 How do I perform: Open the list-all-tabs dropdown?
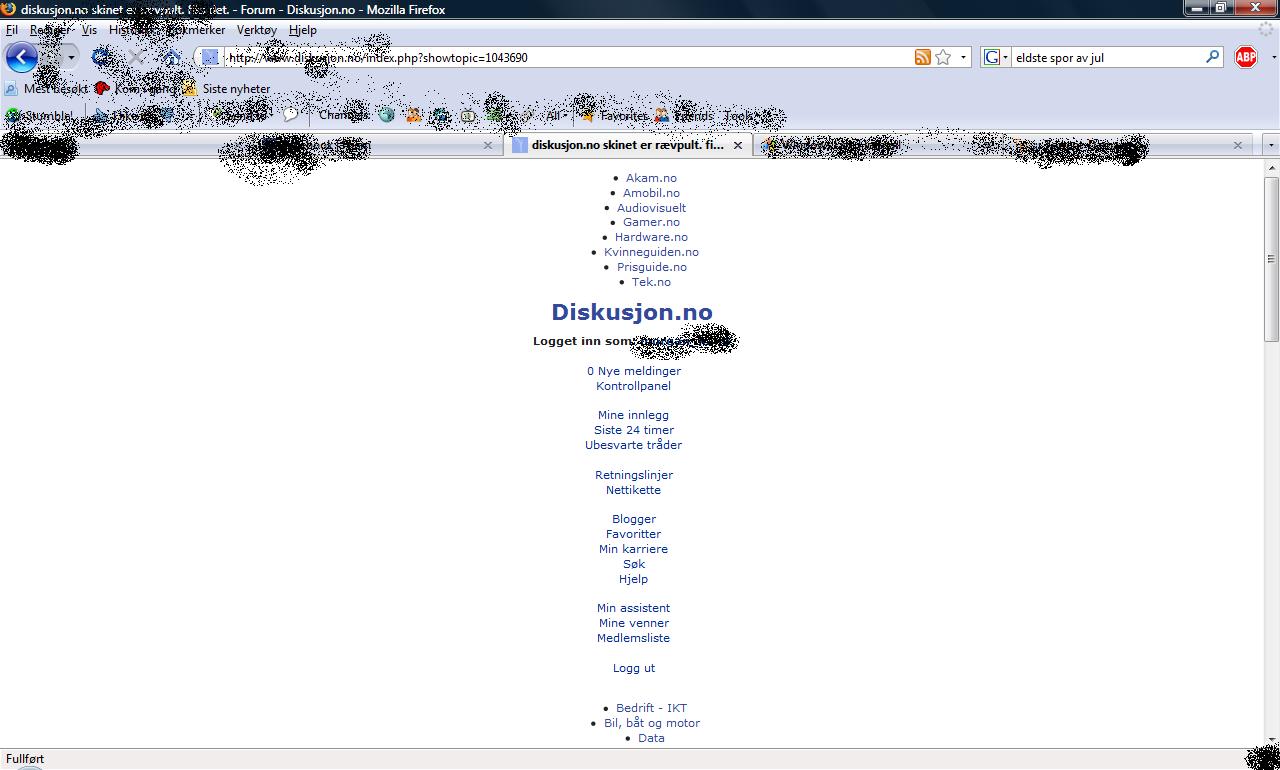coord(1271,145)
